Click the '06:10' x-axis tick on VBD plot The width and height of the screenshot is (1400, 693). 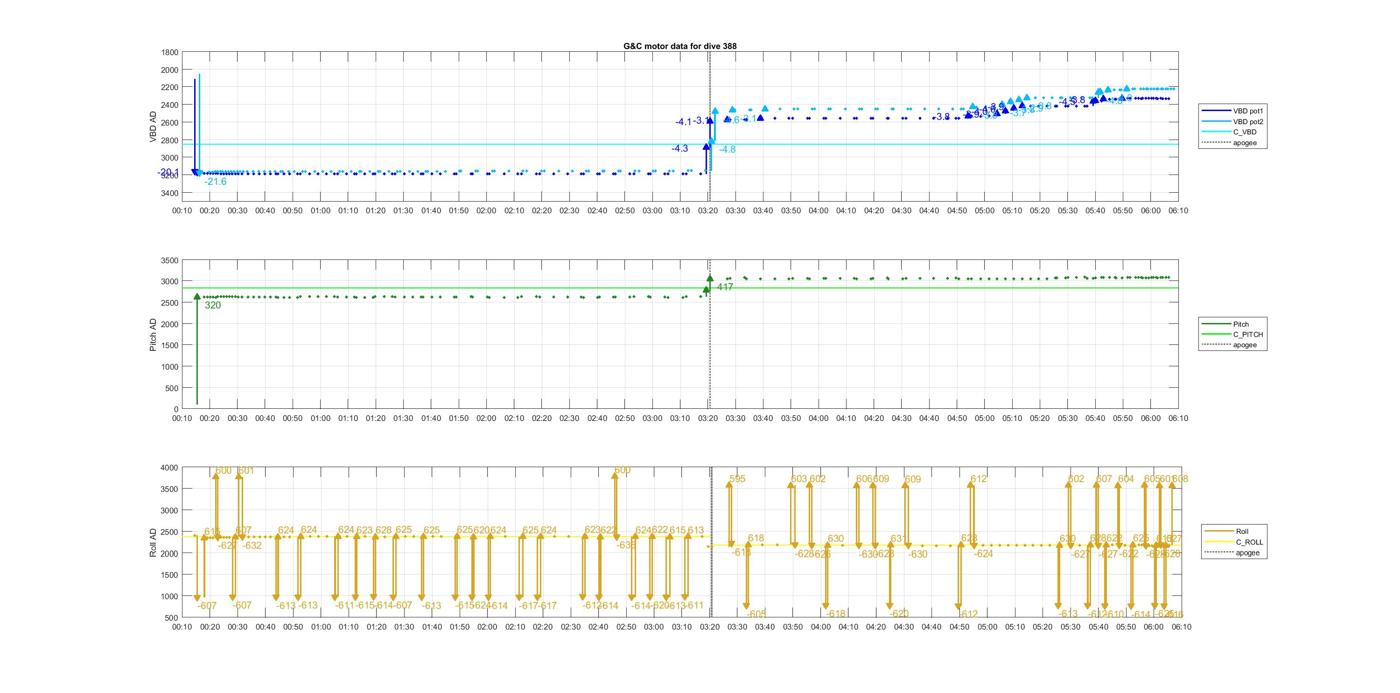tap(1178, 211)
